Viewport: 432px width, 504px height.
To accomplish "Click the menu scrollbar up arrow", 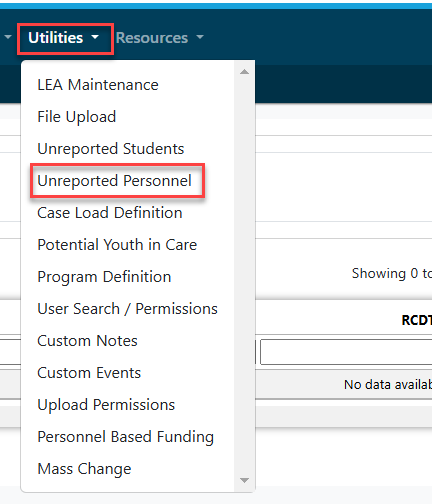I will click(x=244, y=72).
